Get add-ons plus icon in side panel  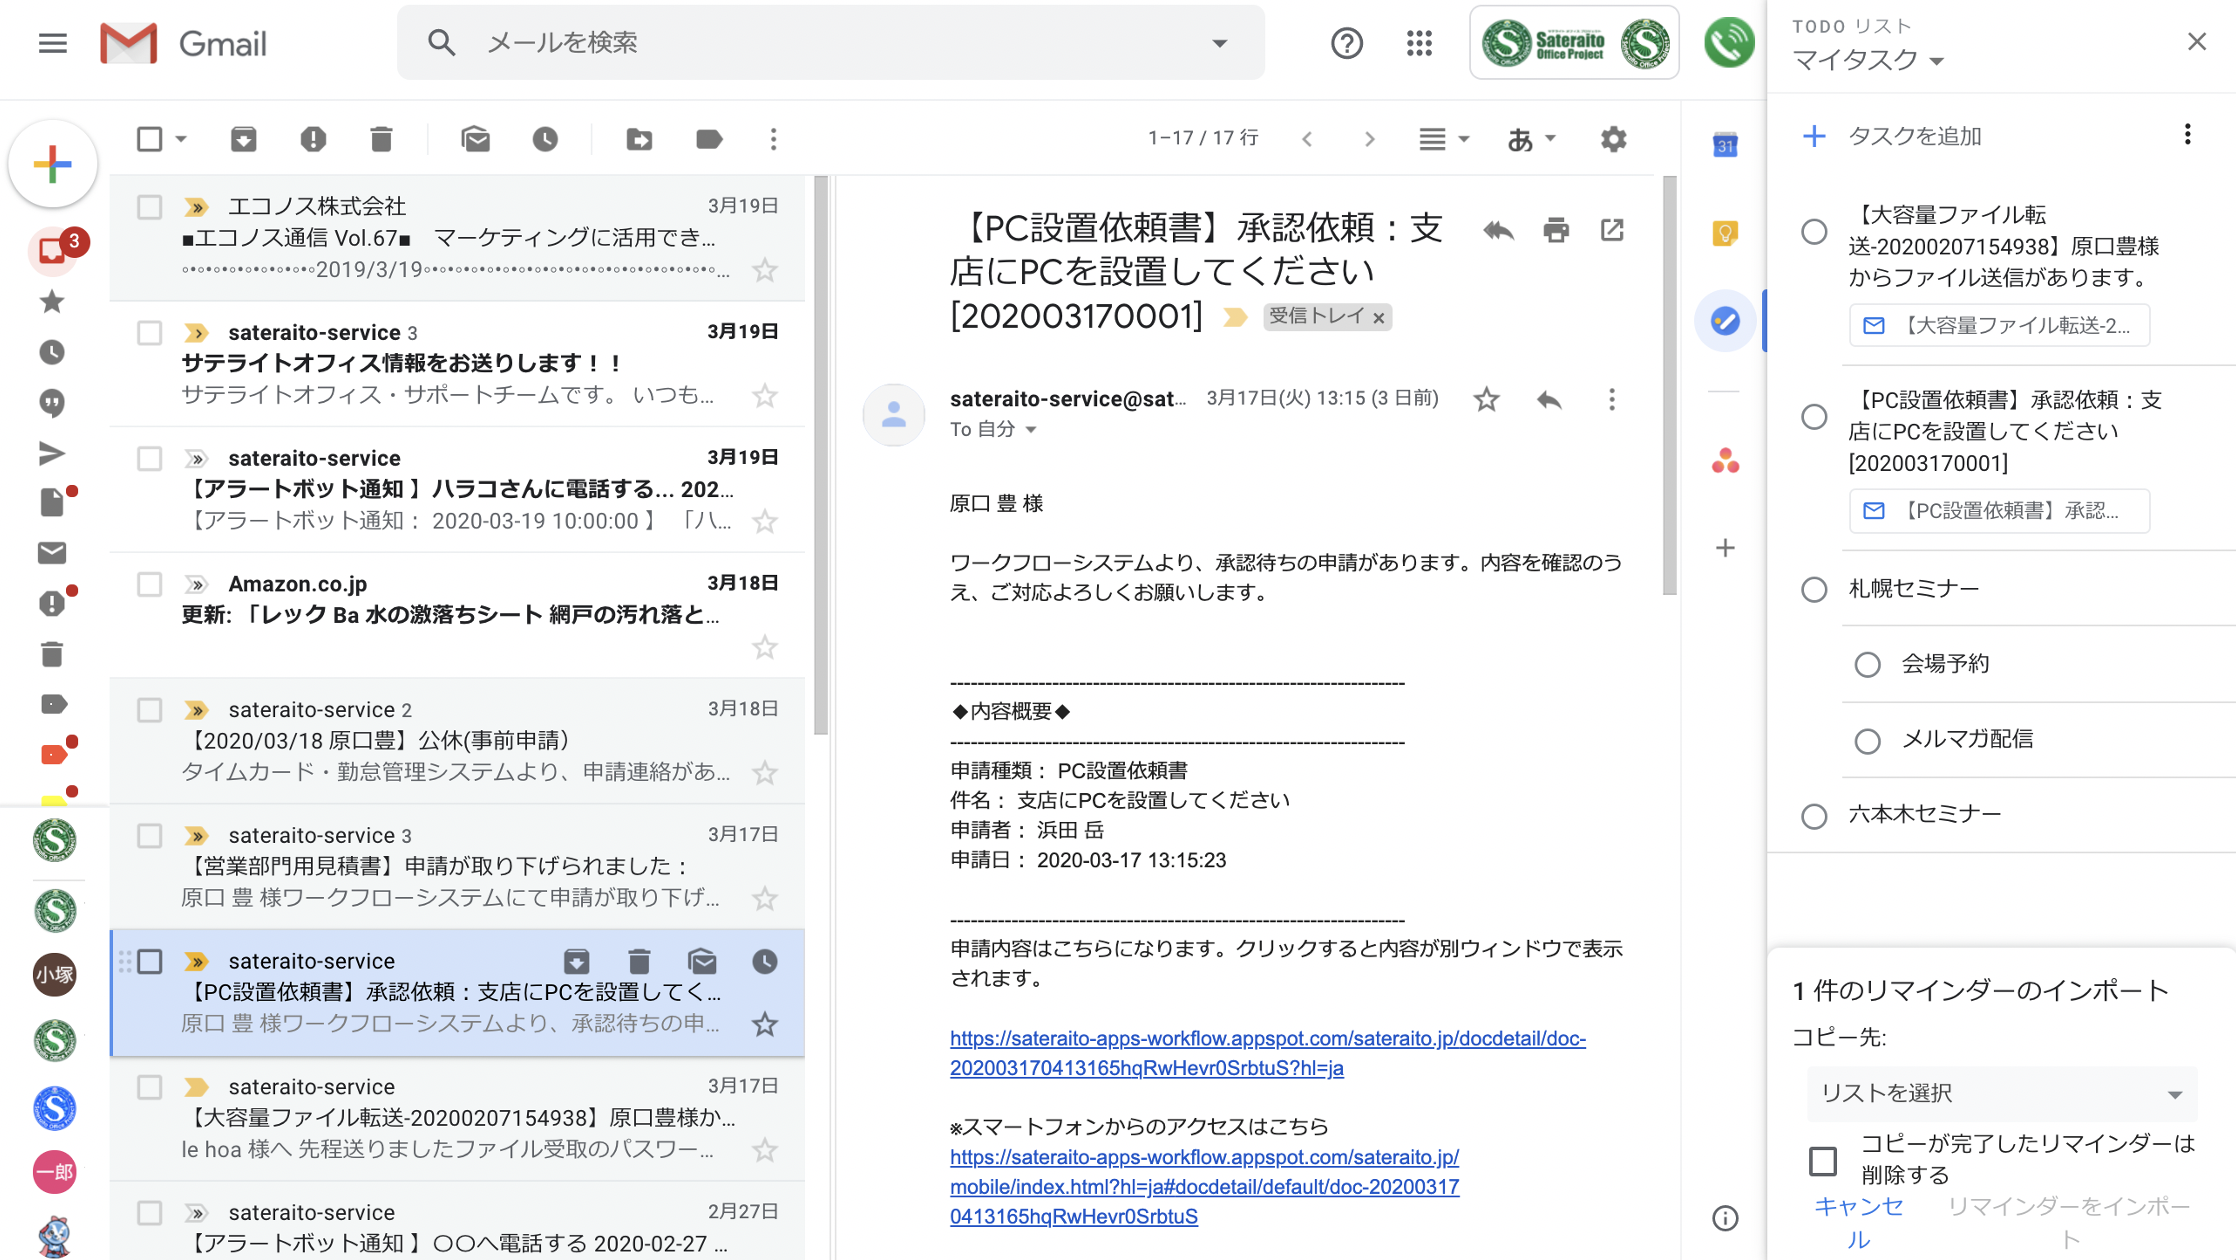tap(1725, 548)
